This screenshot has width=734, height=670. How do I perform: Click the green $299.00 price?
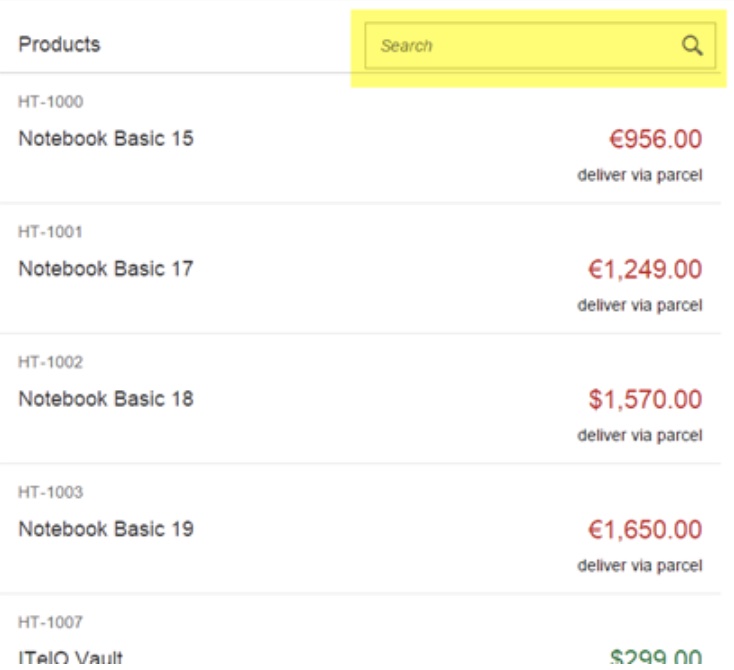(656, 656)
